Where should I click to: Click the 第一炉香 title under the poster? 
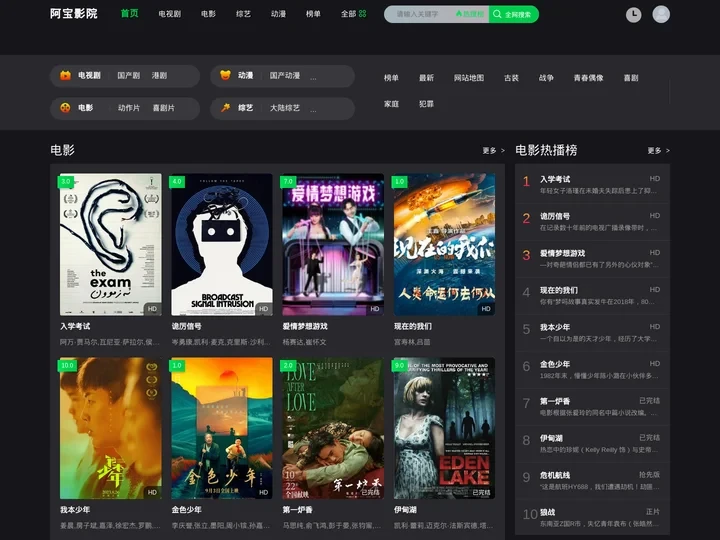298,510
